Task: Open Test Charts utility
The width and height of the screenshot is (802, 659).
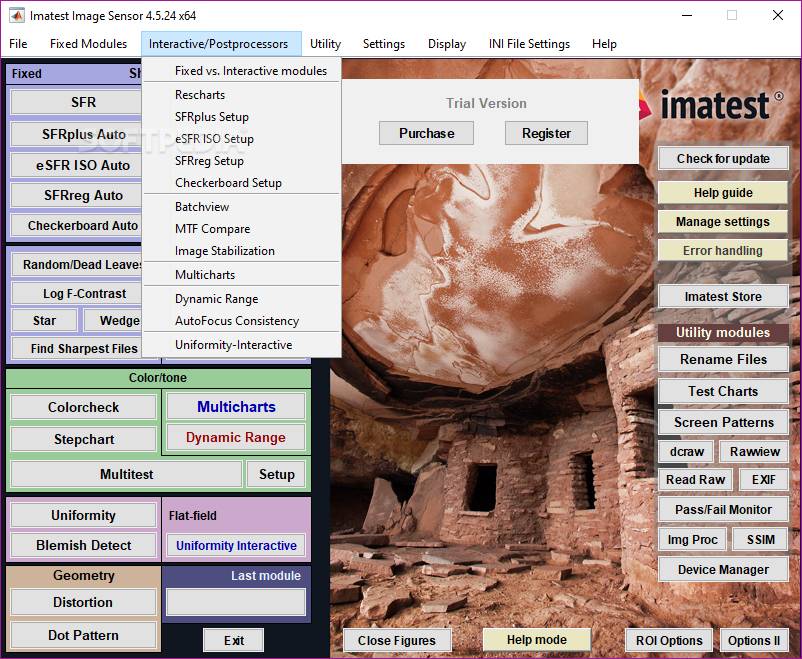Action: 723,391
